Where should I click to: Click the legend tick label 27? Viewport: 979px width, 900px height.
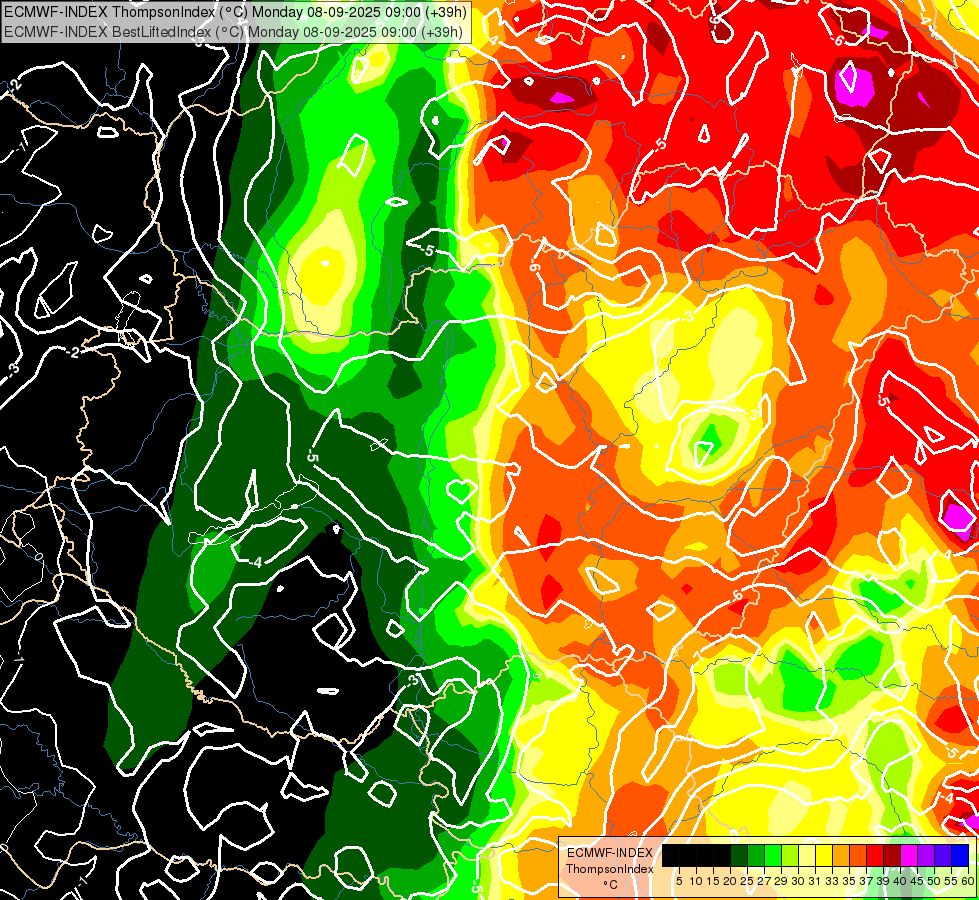point(764,881)
